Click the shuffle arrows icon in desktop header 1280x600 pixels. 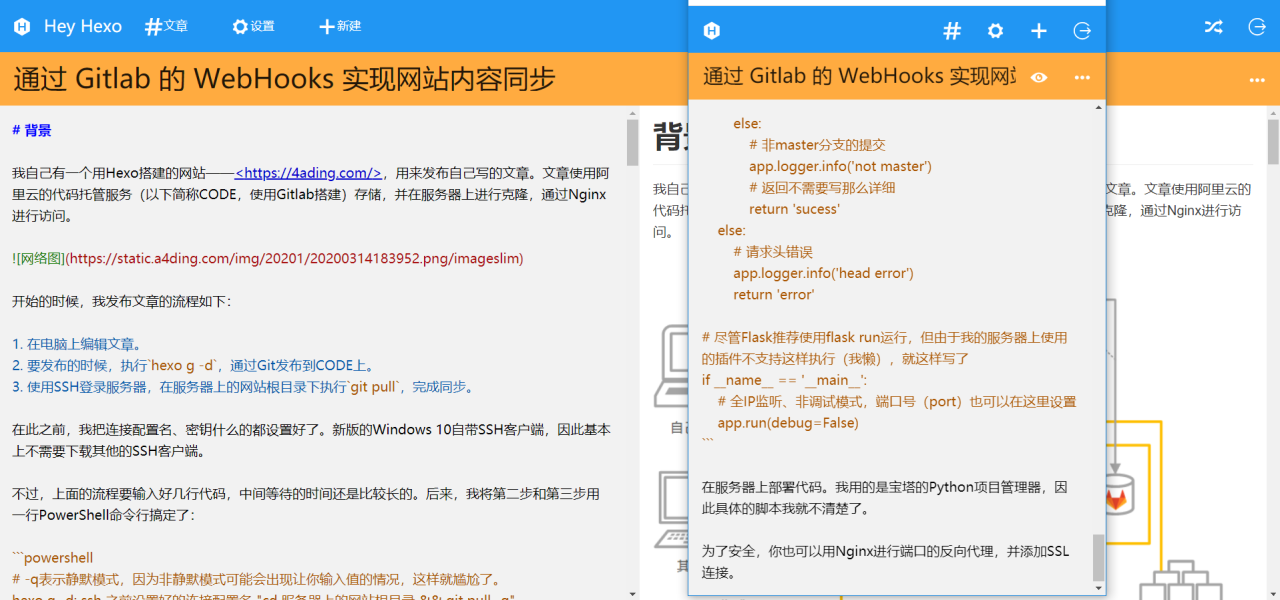1213,27
